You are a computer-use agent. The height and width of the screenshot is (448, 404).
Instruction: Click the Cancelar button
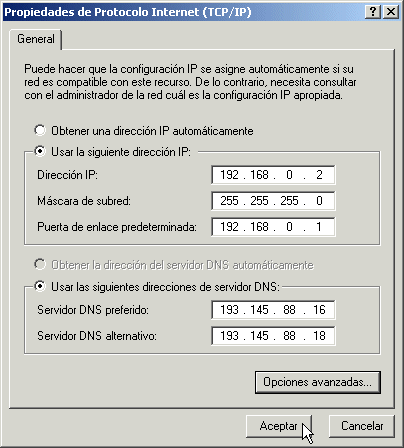[x=362, y=426]
